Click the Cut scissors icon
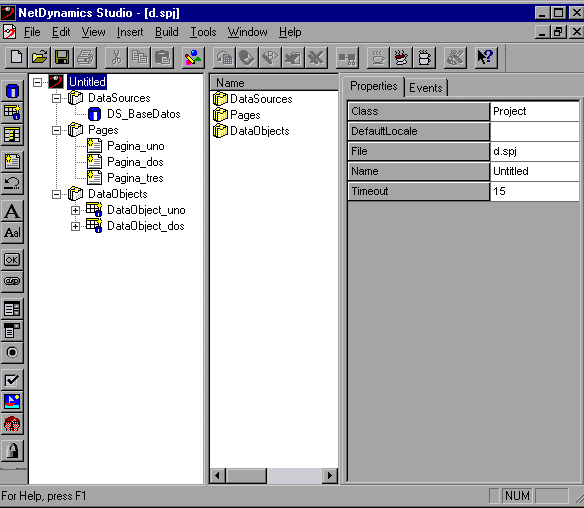Image resolution: width=584 pixels, height=508 pixels. (x=116, y=58)
